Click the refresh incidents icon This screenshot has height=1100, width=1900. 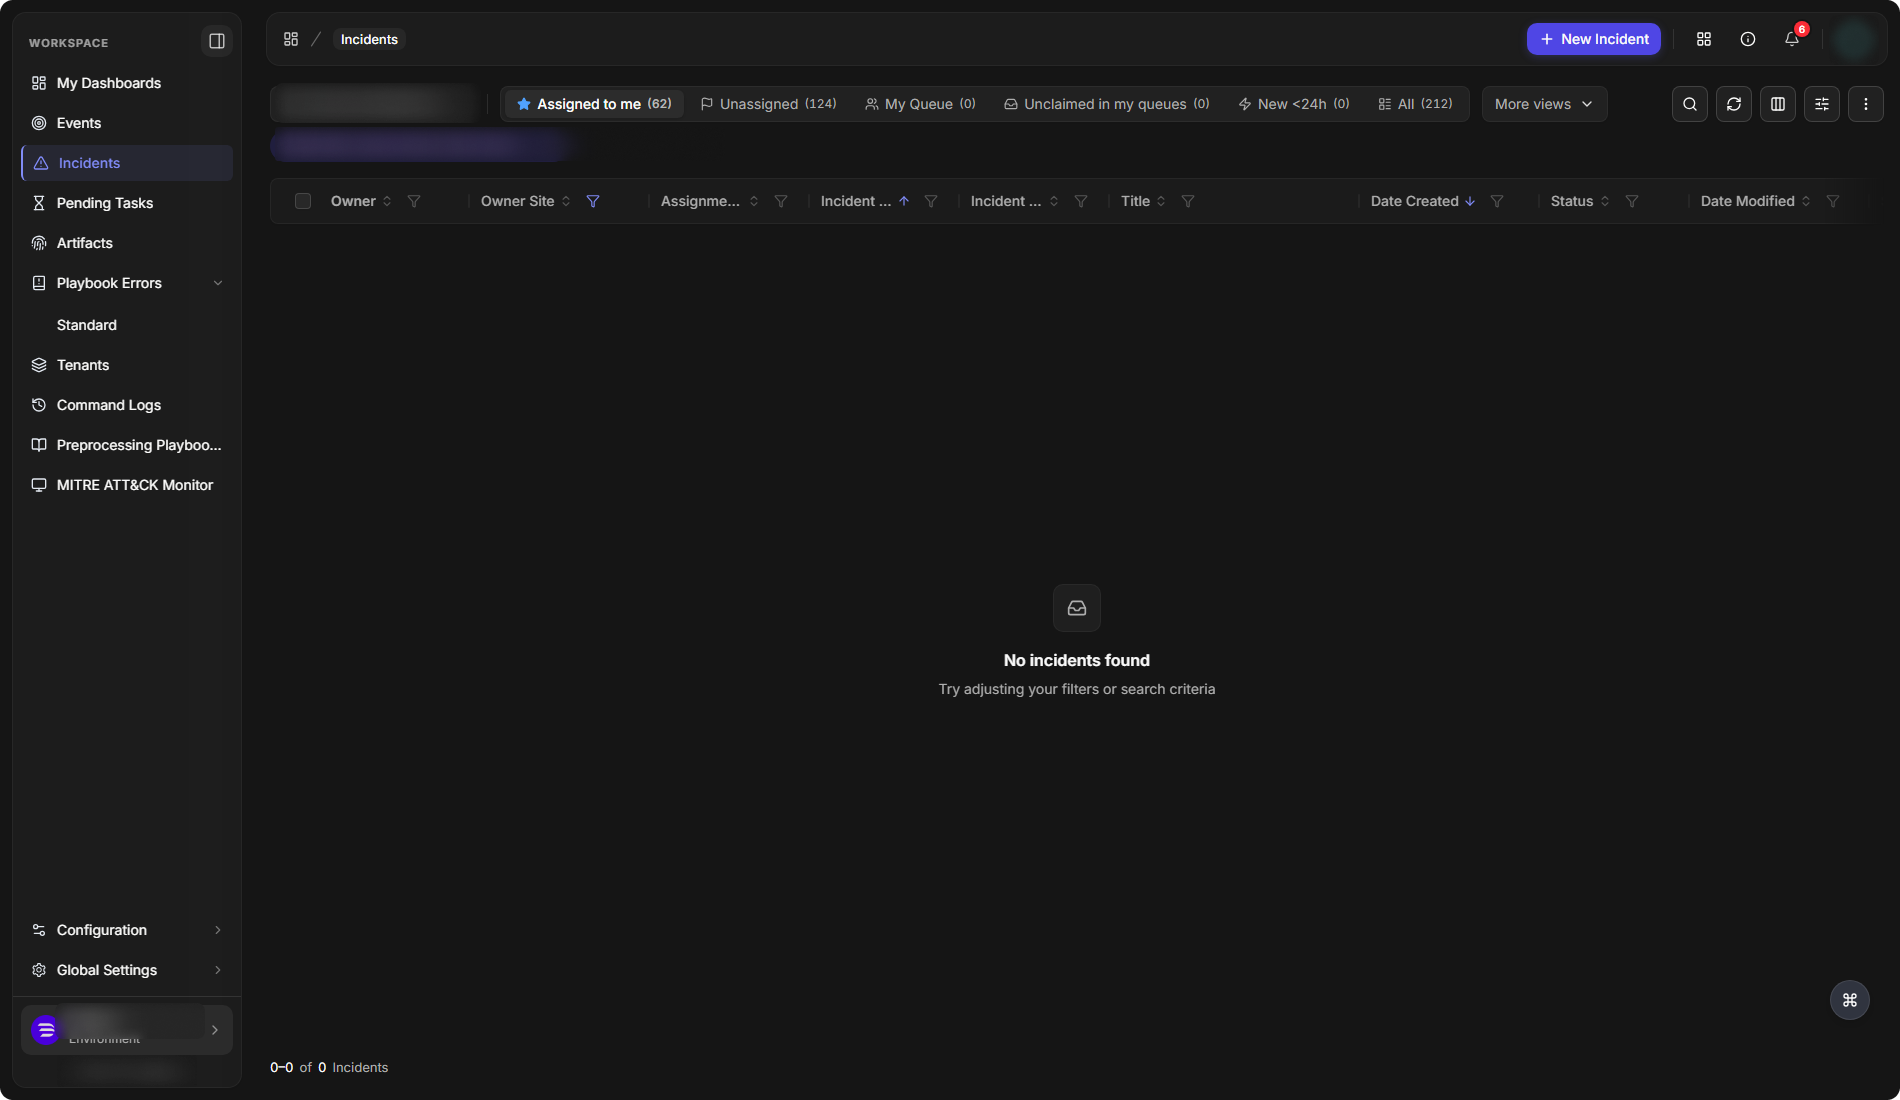click(1733, 104)
